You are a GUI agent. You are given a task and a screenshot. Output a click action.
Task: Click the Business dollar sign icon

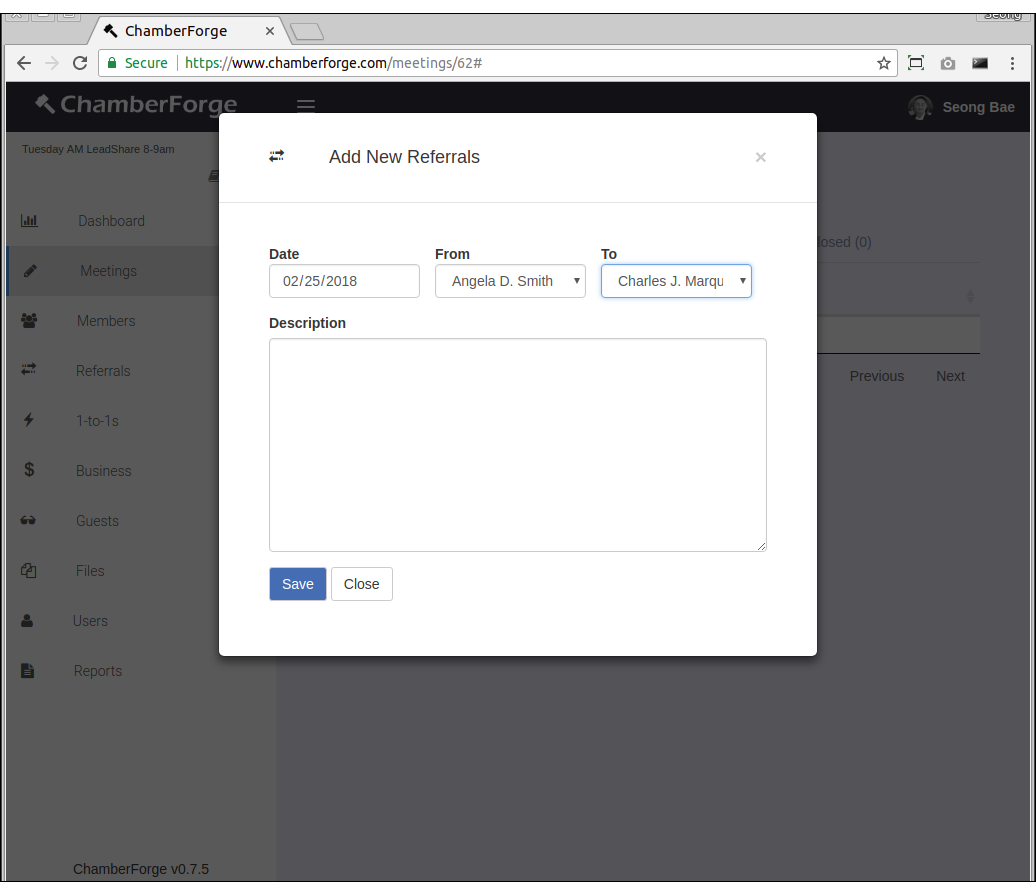point(29,470)
